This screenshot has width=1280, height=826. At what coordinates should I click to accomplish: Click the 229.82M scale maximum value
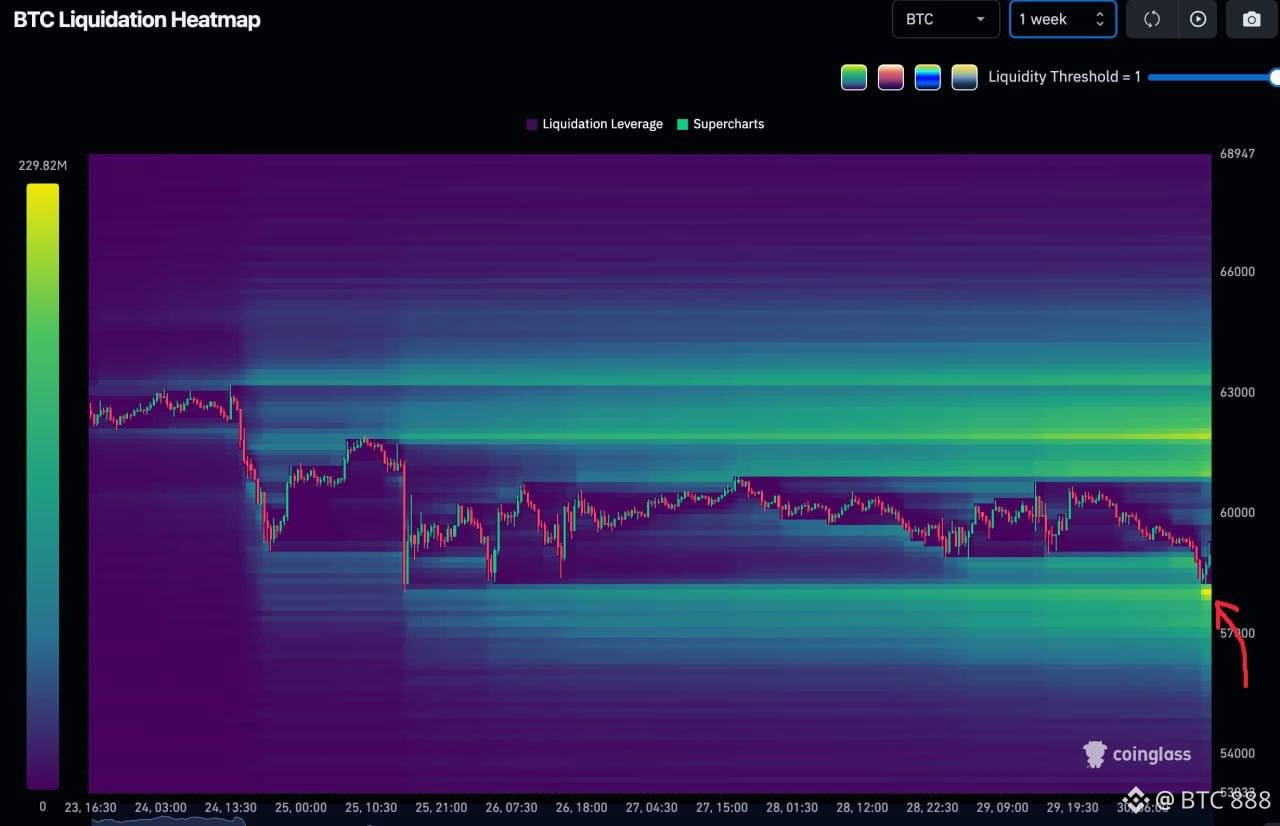coord(42,165)
